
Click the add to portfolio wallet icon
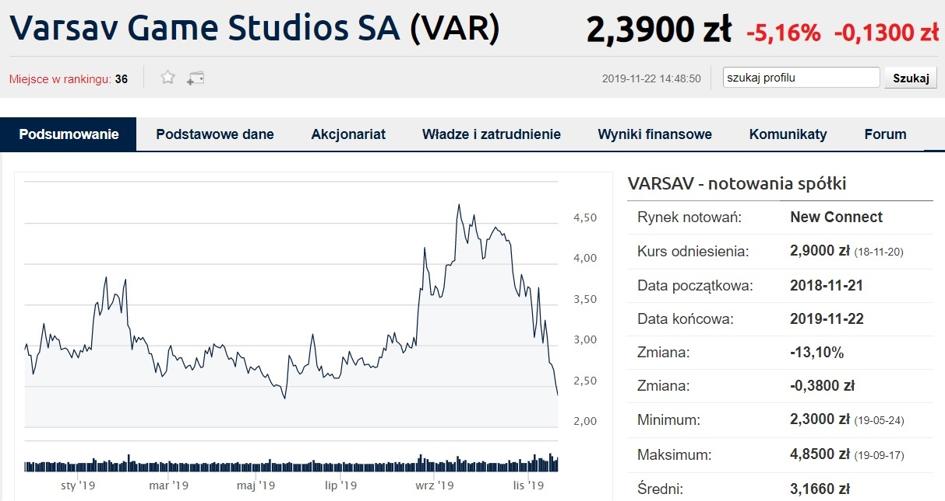(195, 78)
